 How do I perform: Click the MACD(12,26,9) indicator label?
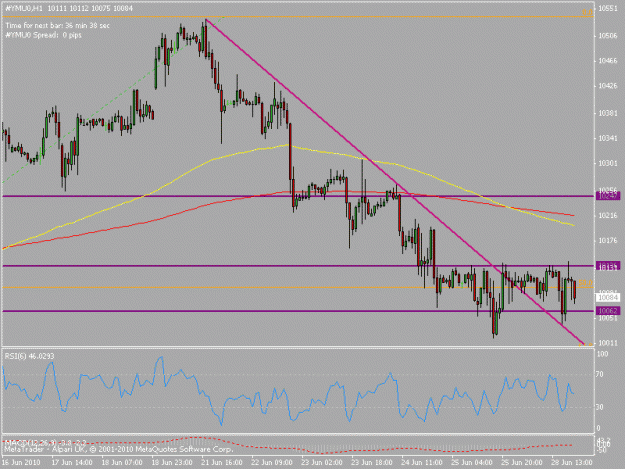(45, 443)
